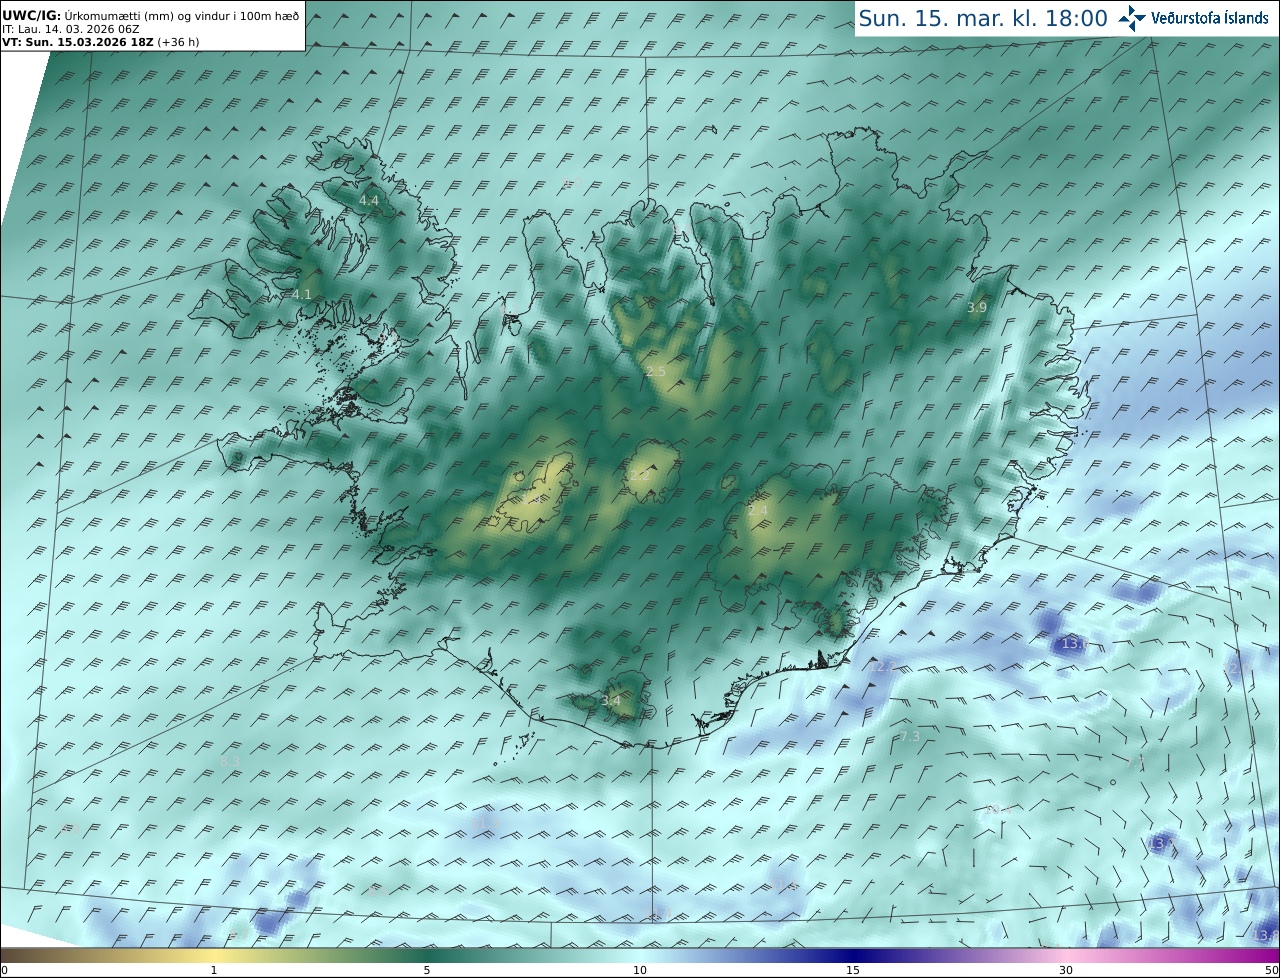Click the Veðurstofa Íslands logo emblem
The height and width of the screenshot is (978, 1280).
(x=1132, y=18)
